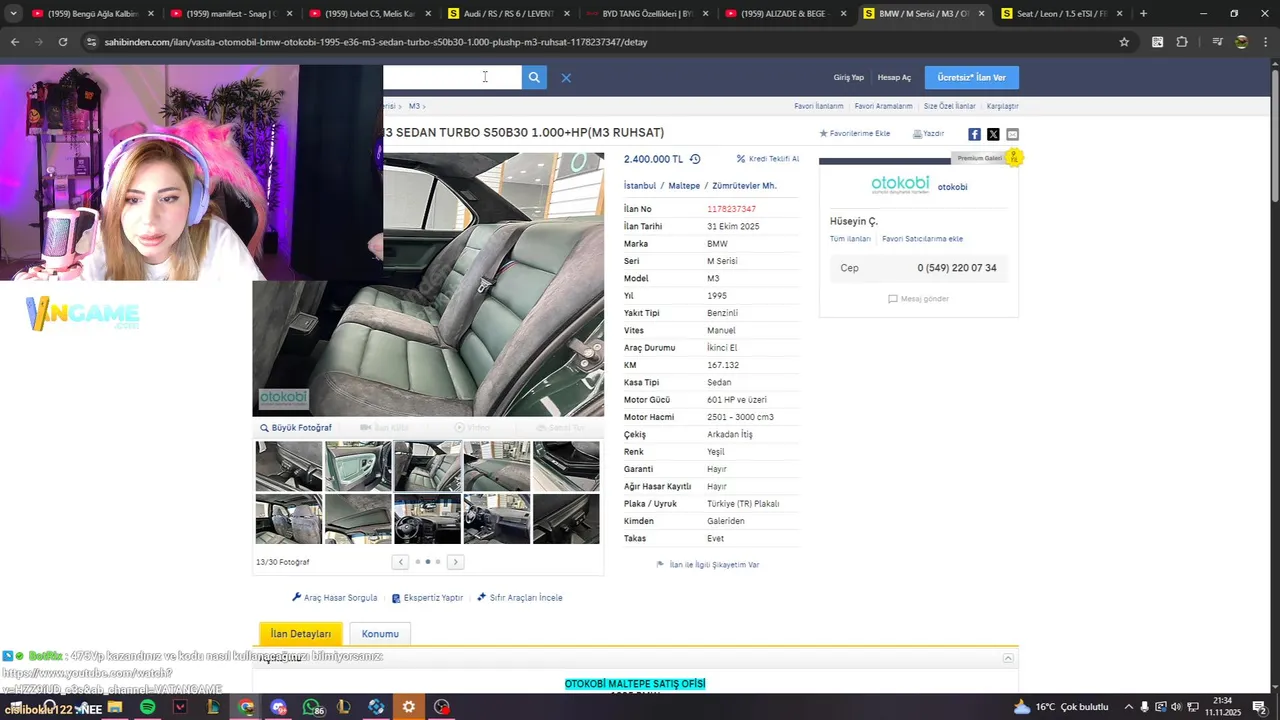Click the Hesap Aç link
1280x720 pixels.
(894, 77)
